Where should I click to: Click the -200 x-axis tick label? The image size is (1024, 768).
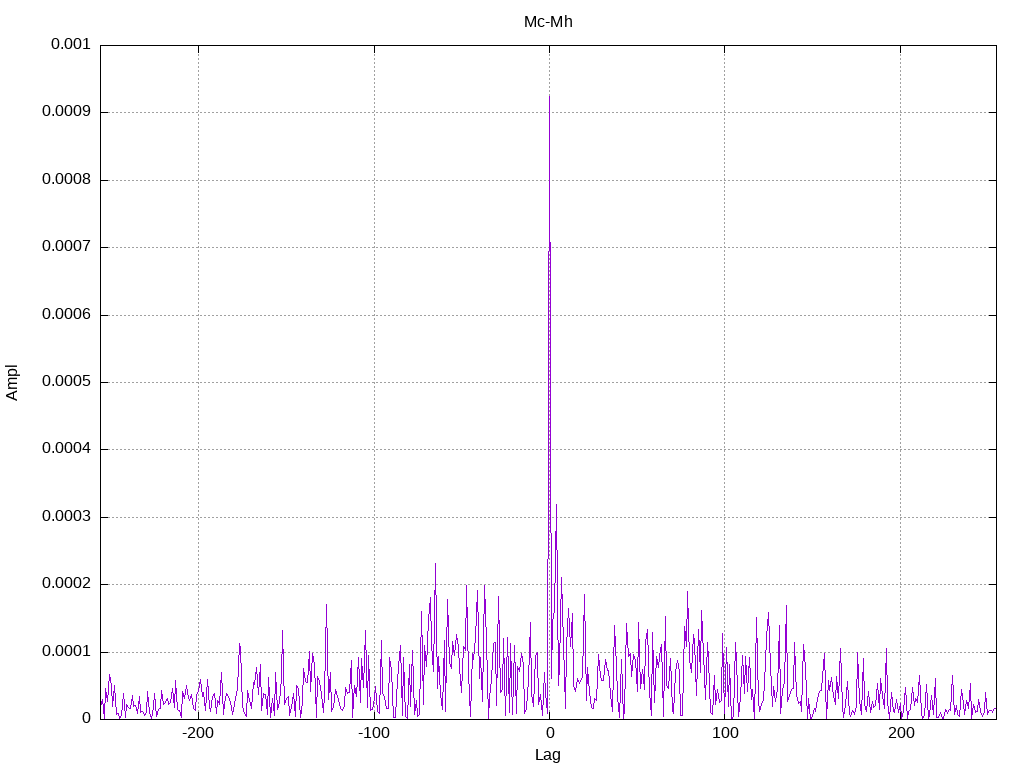198,733
